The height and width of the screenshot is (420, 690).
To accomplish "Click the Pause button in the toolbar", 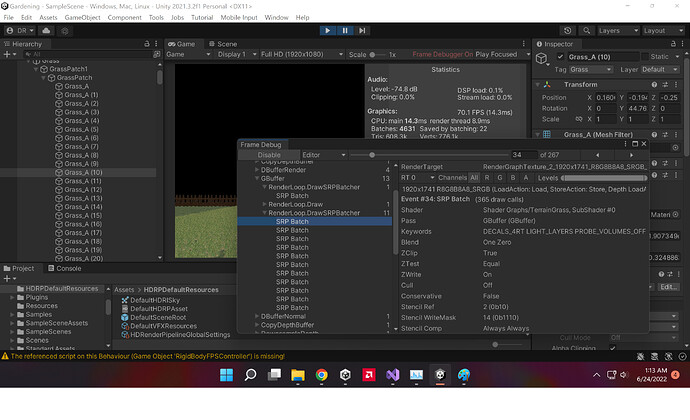I will 346,30.
